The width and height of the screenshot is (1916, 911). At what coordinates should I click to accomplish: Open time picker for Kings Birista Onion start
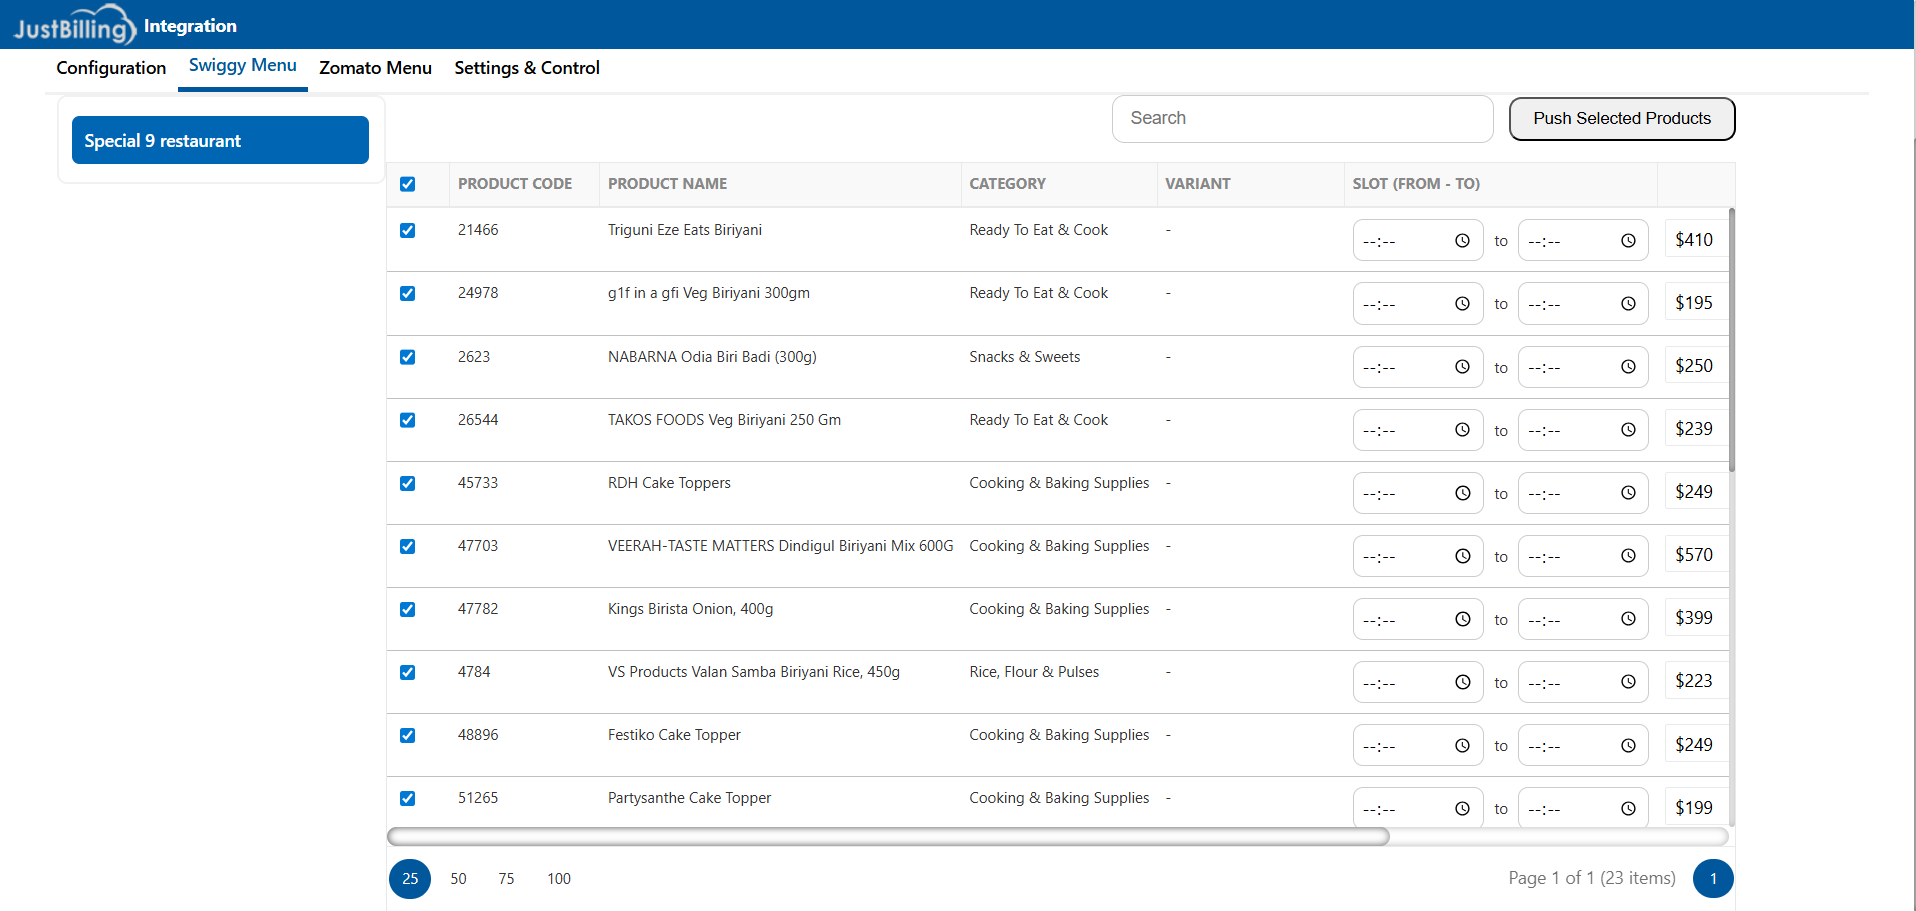[x=1462, y=619]
